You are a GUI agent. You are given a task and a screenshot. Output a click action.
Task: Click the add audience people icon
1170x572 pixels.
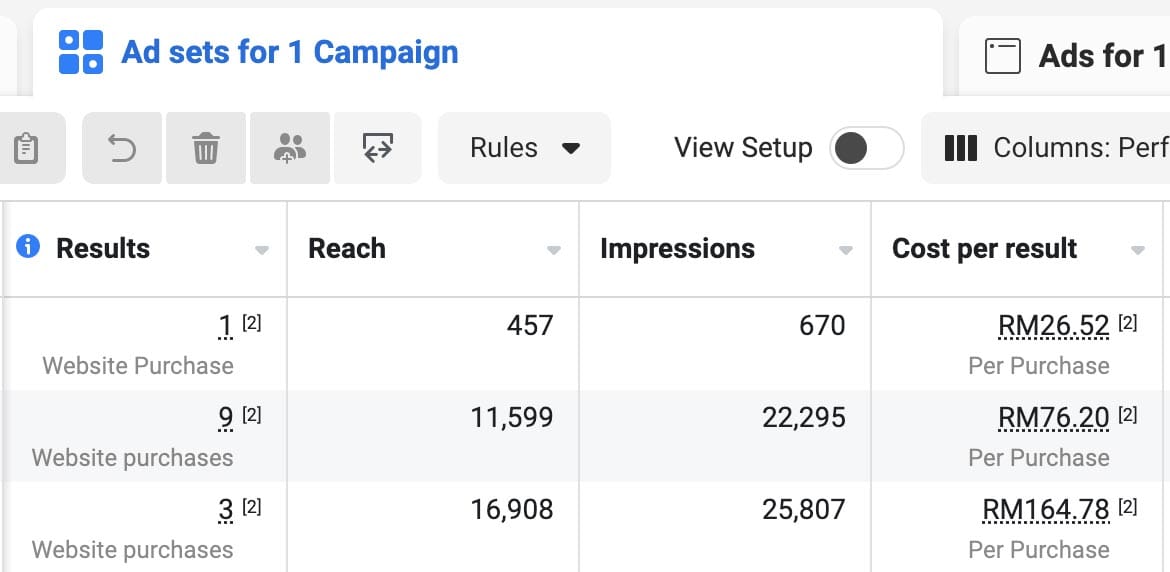290,148
